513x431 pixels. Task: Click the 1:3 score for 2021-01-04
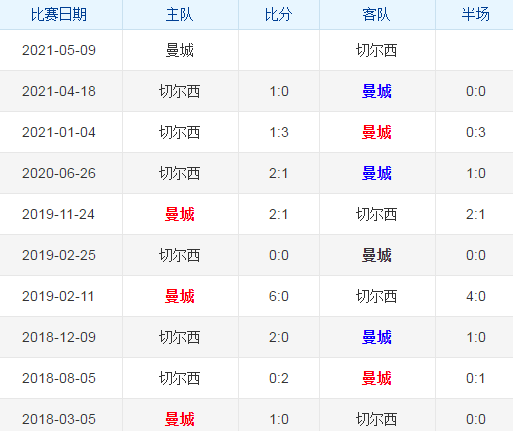pyautogui.click(x=279, y=132)
